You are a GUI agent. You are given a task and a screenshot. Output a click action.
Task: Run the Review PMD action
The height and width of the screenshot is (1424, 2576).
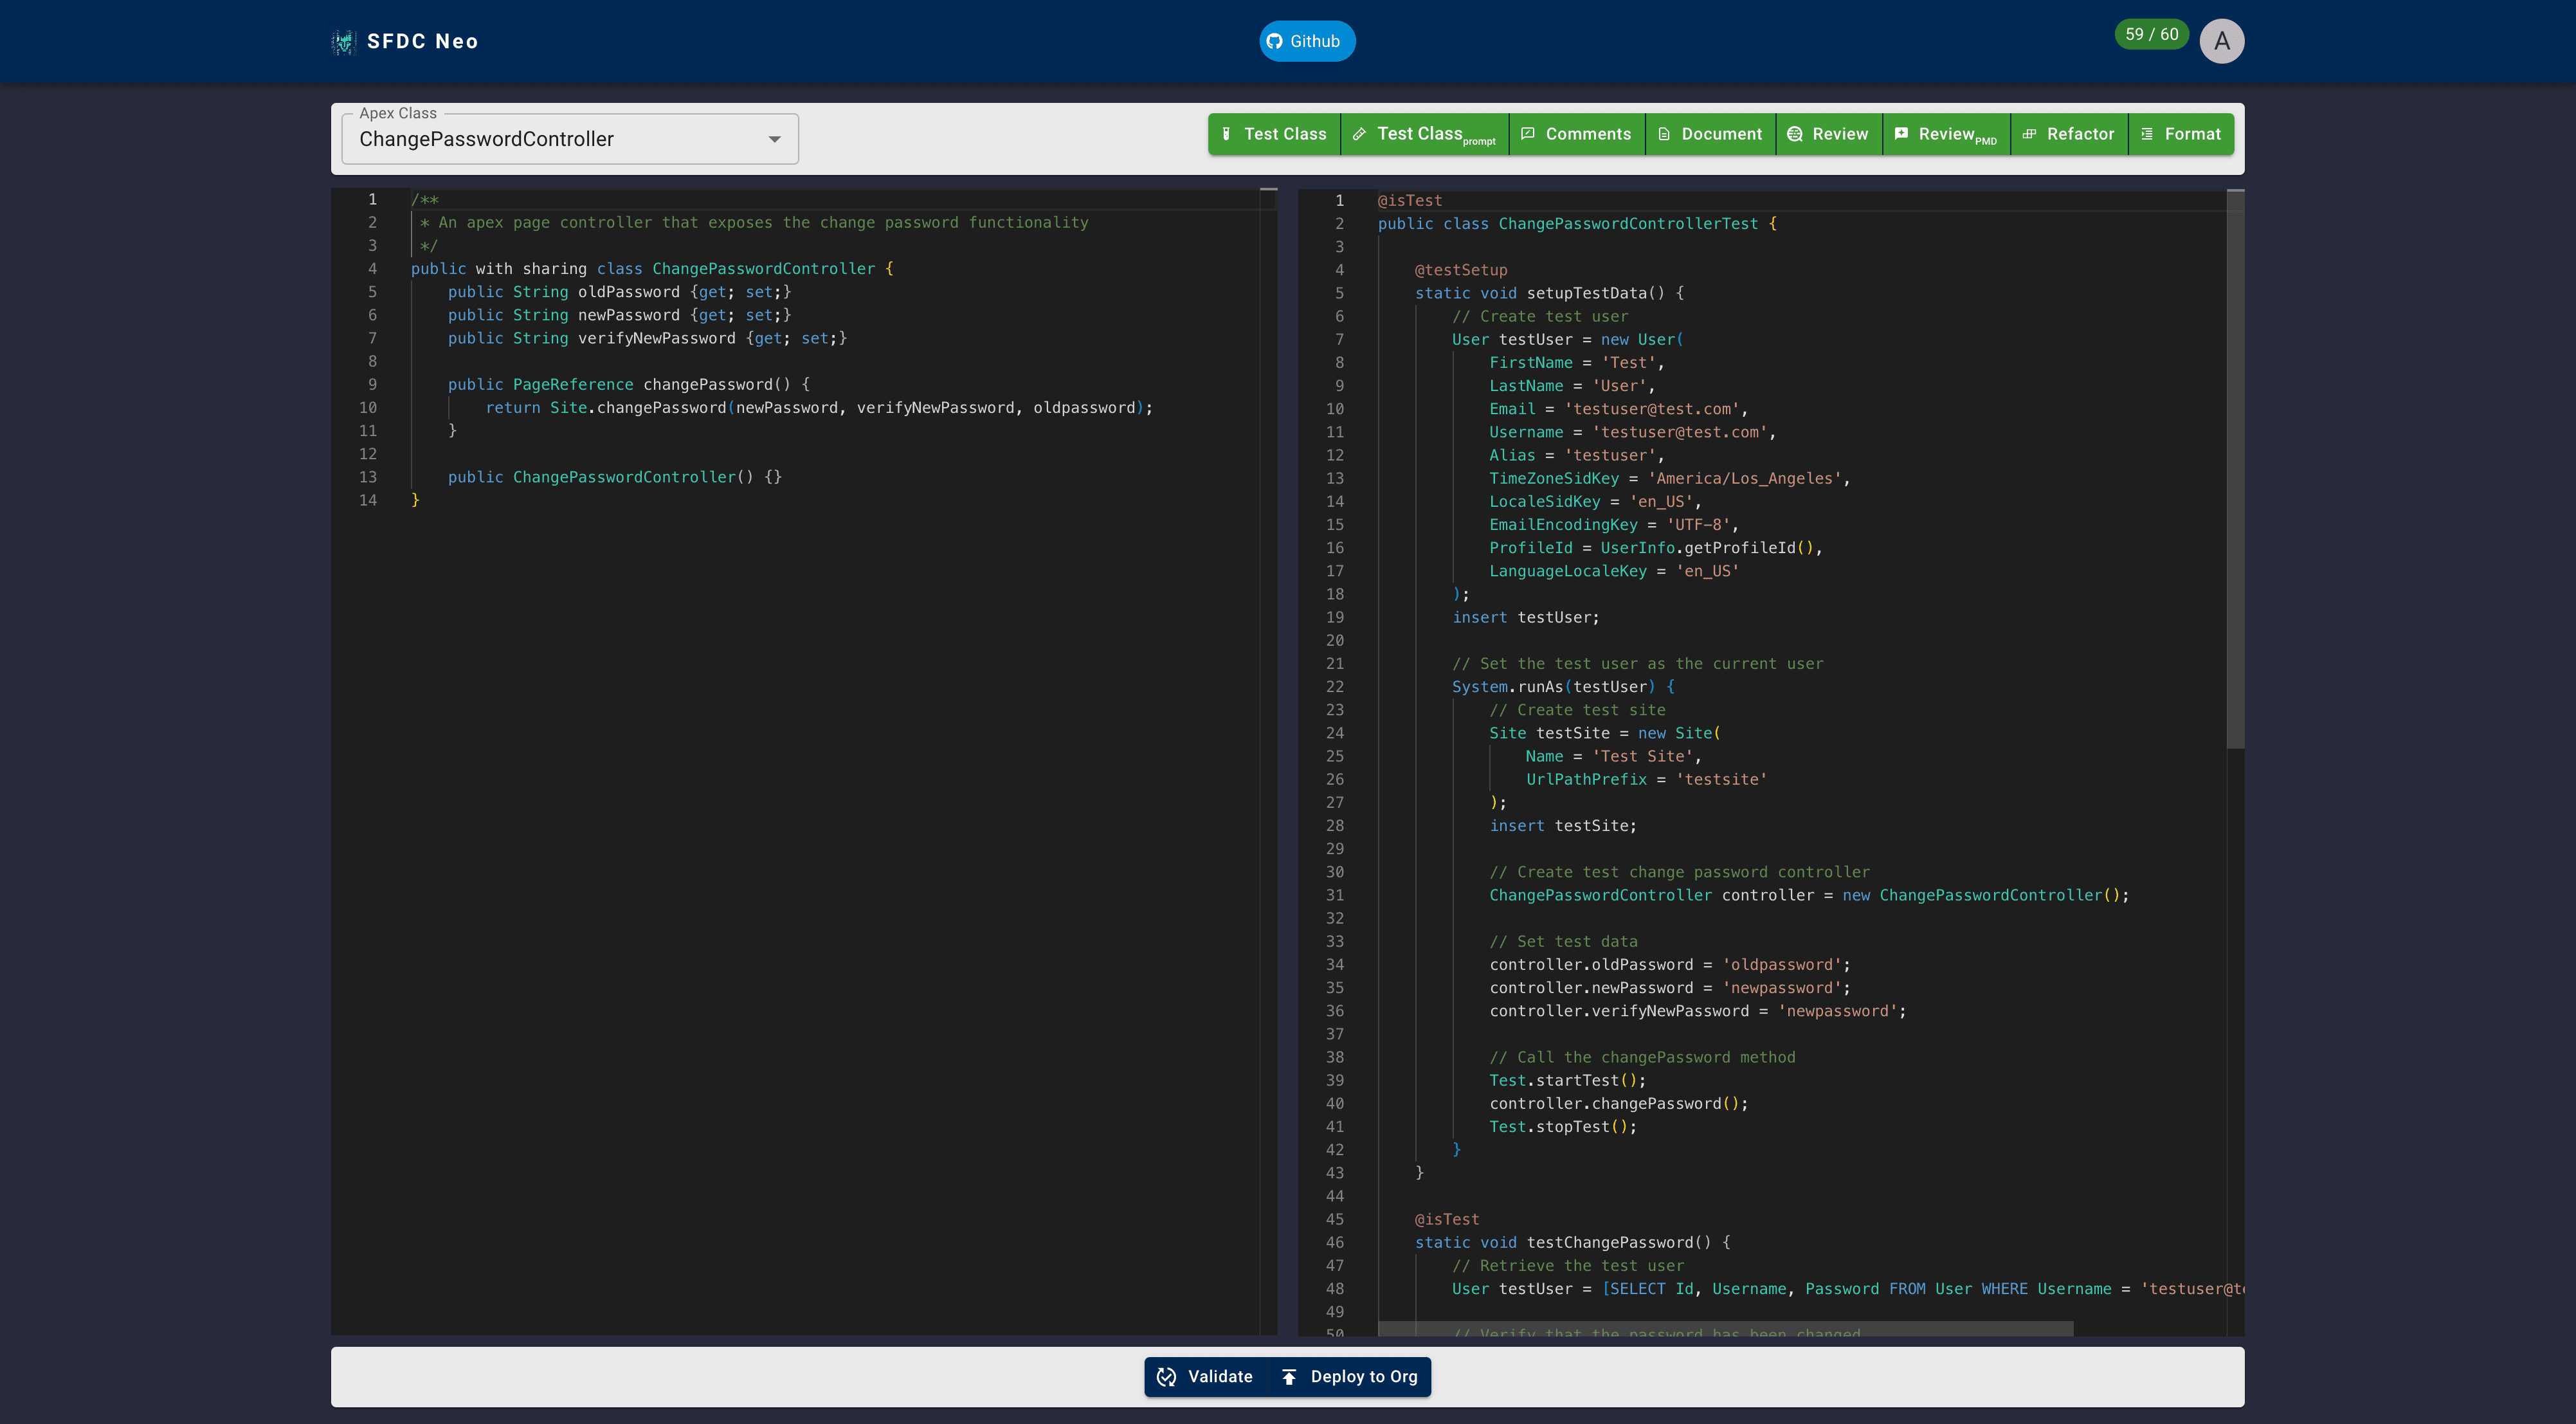(x=1946, y=134)
